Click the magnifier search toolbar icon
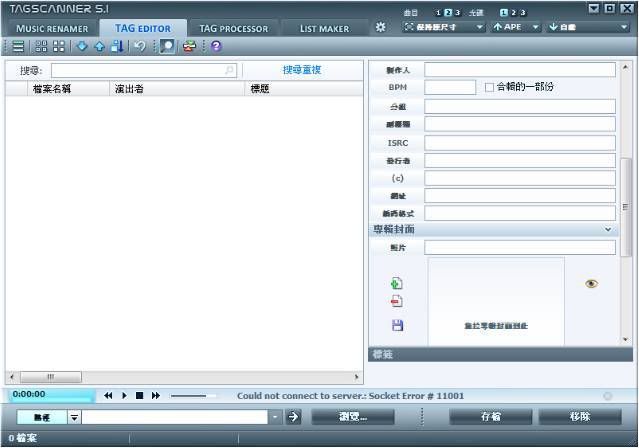Screen dimensions: 639x448 166,46
